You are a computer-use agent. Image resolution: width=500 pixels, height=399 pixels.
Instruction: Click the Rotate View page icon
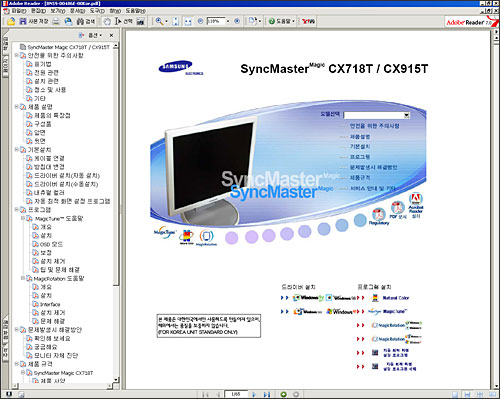[x=253, y=21]
